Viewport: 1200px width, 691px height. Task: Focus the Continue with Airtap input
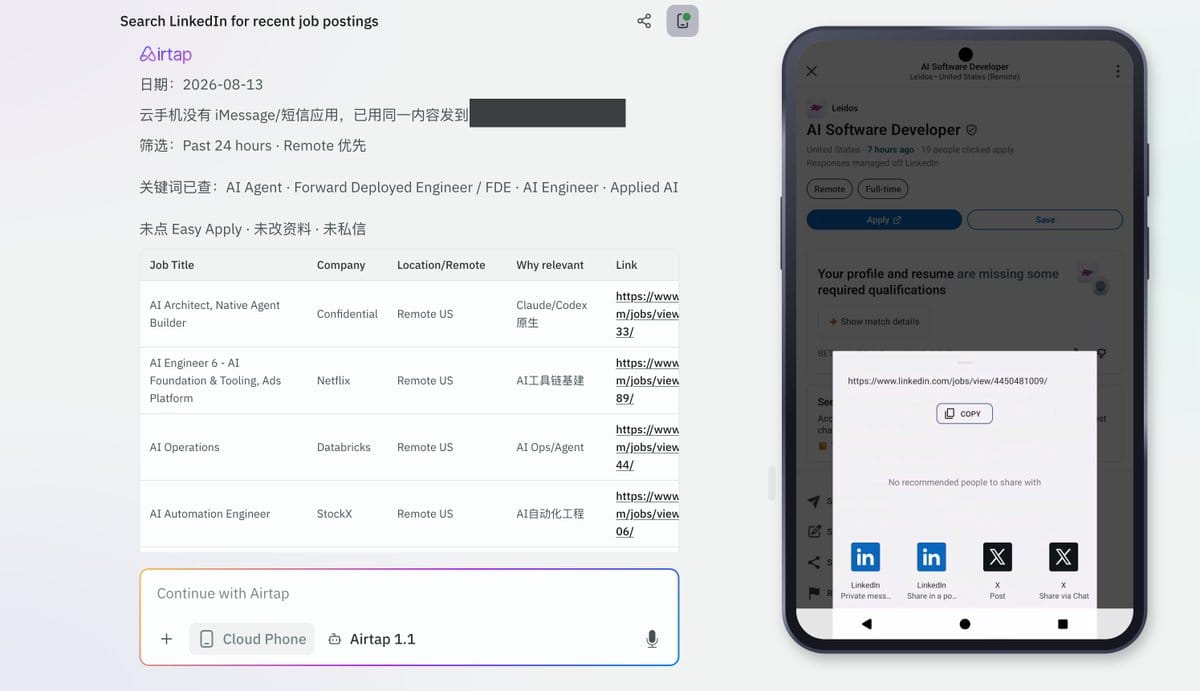[x=409, y=593]
